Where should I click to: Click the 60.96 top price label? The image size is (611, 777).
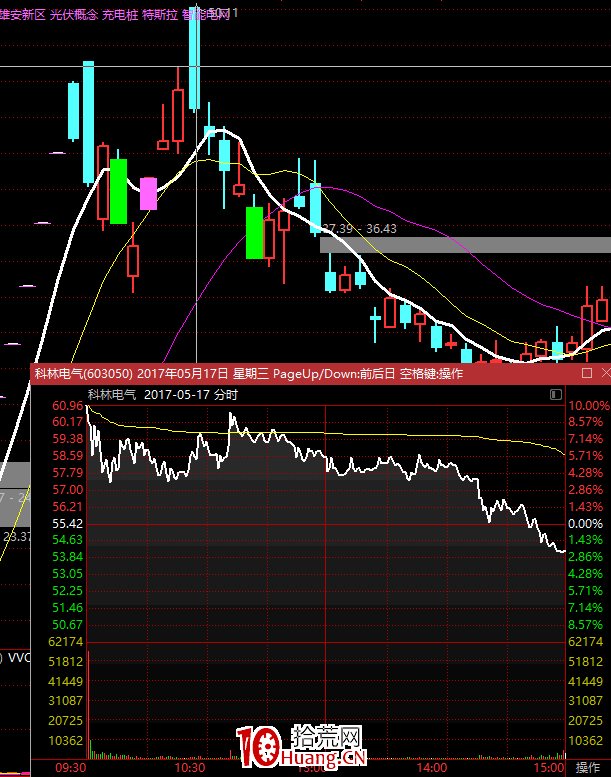pyautogui.click(x=68, y=406)
